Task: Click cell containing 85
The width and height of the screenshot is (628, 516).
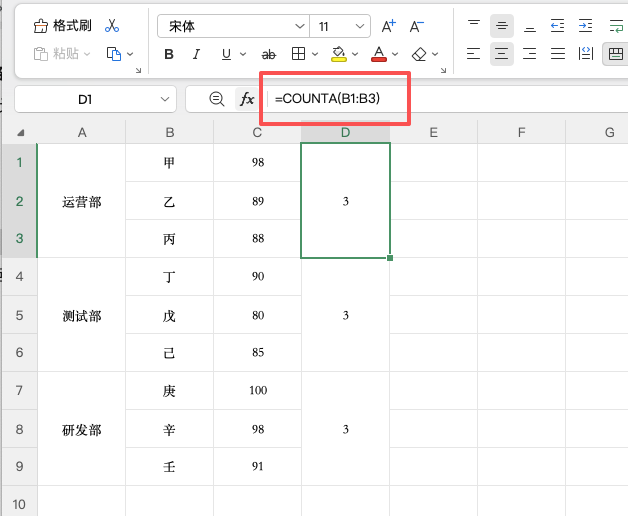Action: pos(258,353)
